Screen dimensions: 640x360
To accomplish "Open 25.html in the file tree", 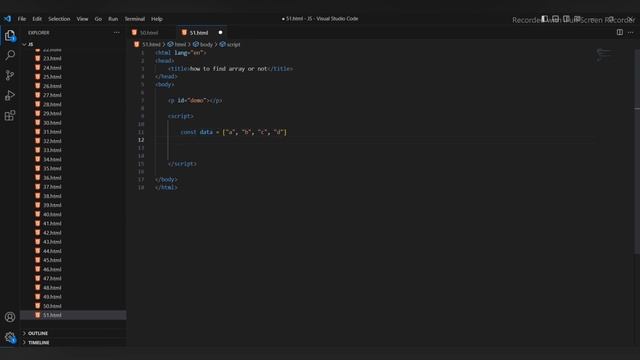I will point(52,77).
